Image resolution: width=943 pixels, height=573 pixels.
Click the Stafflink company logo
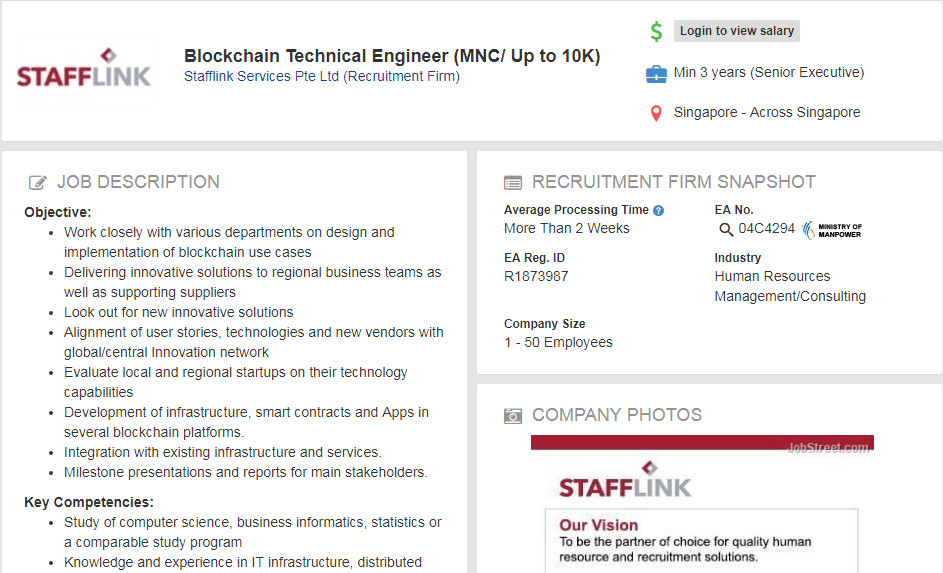click(84, 68)
